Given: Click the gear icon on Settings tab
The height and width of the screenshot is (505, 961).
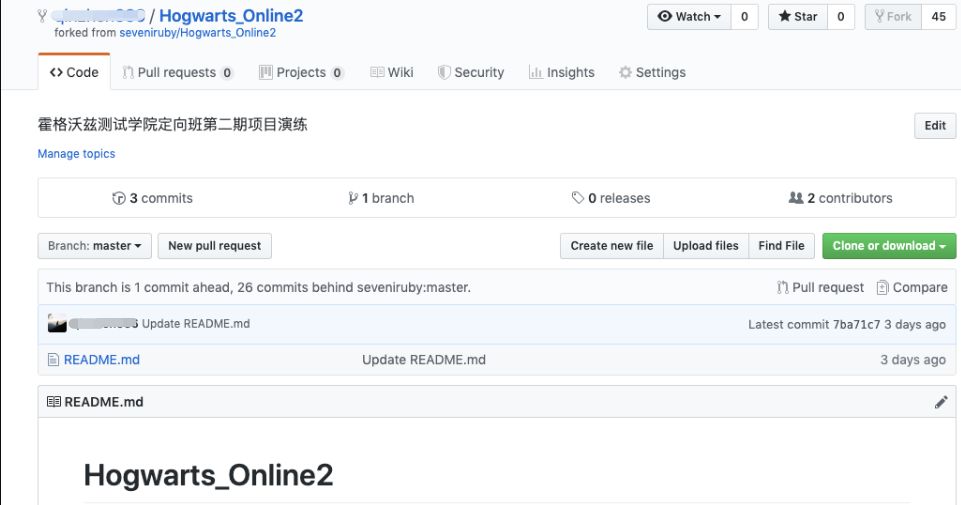Looking at the screenshot, I should coord(625,72).
